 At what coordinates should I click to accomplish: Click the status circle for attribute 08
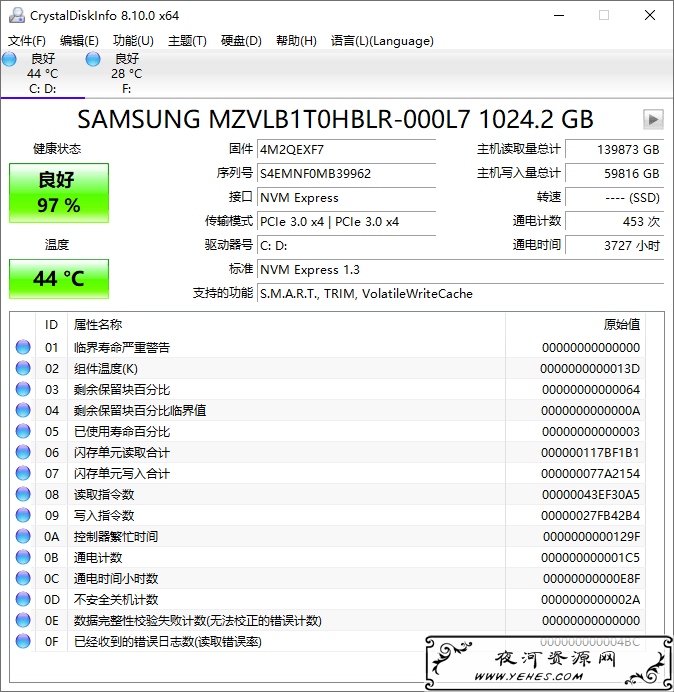pyautogui.click(x=23, y=494)
